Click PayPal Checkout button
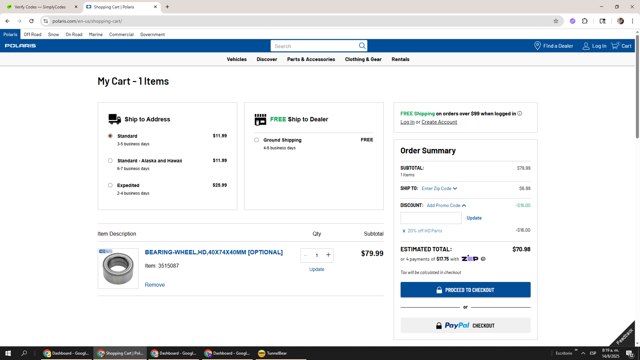 pyautogui.click(x=465, y=325)
